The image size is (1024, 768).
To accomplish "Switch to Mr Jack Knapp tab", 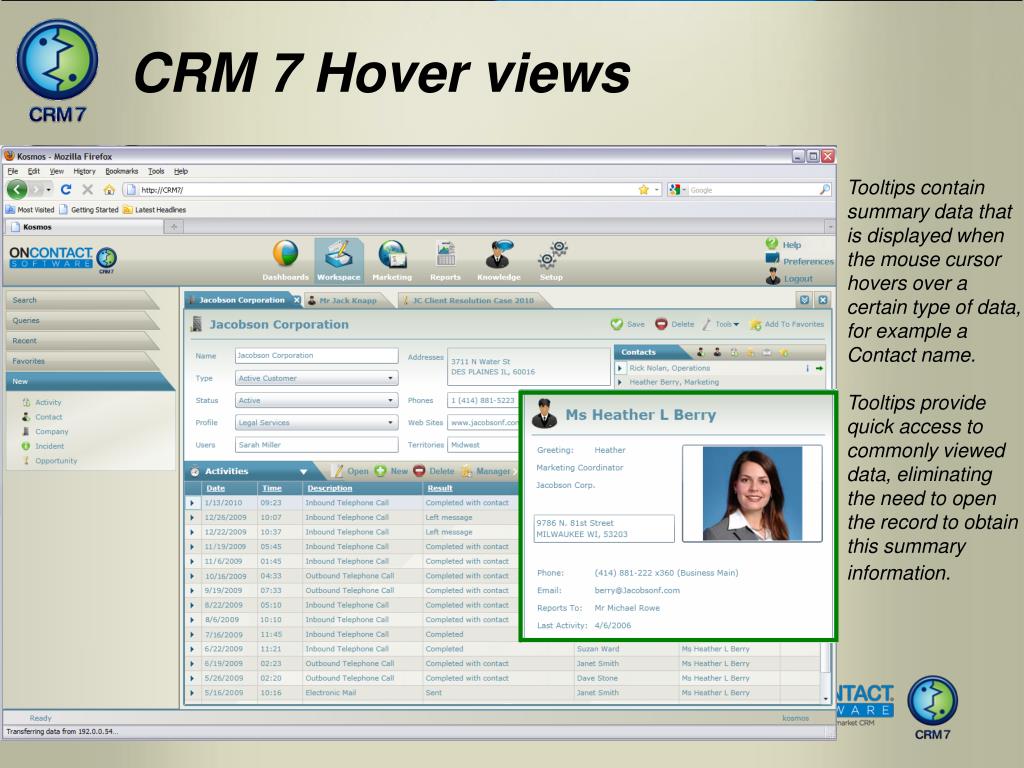I will click(347, 300).
